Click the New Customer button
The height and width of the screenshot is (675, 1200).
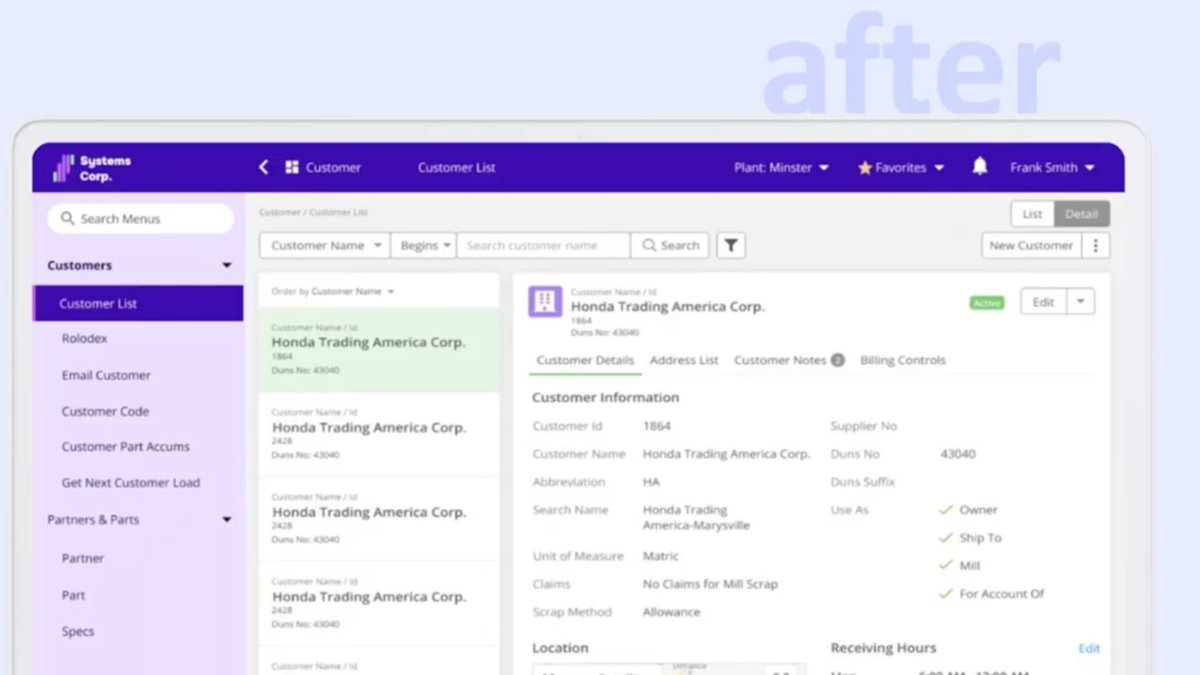click(1031, 245)
